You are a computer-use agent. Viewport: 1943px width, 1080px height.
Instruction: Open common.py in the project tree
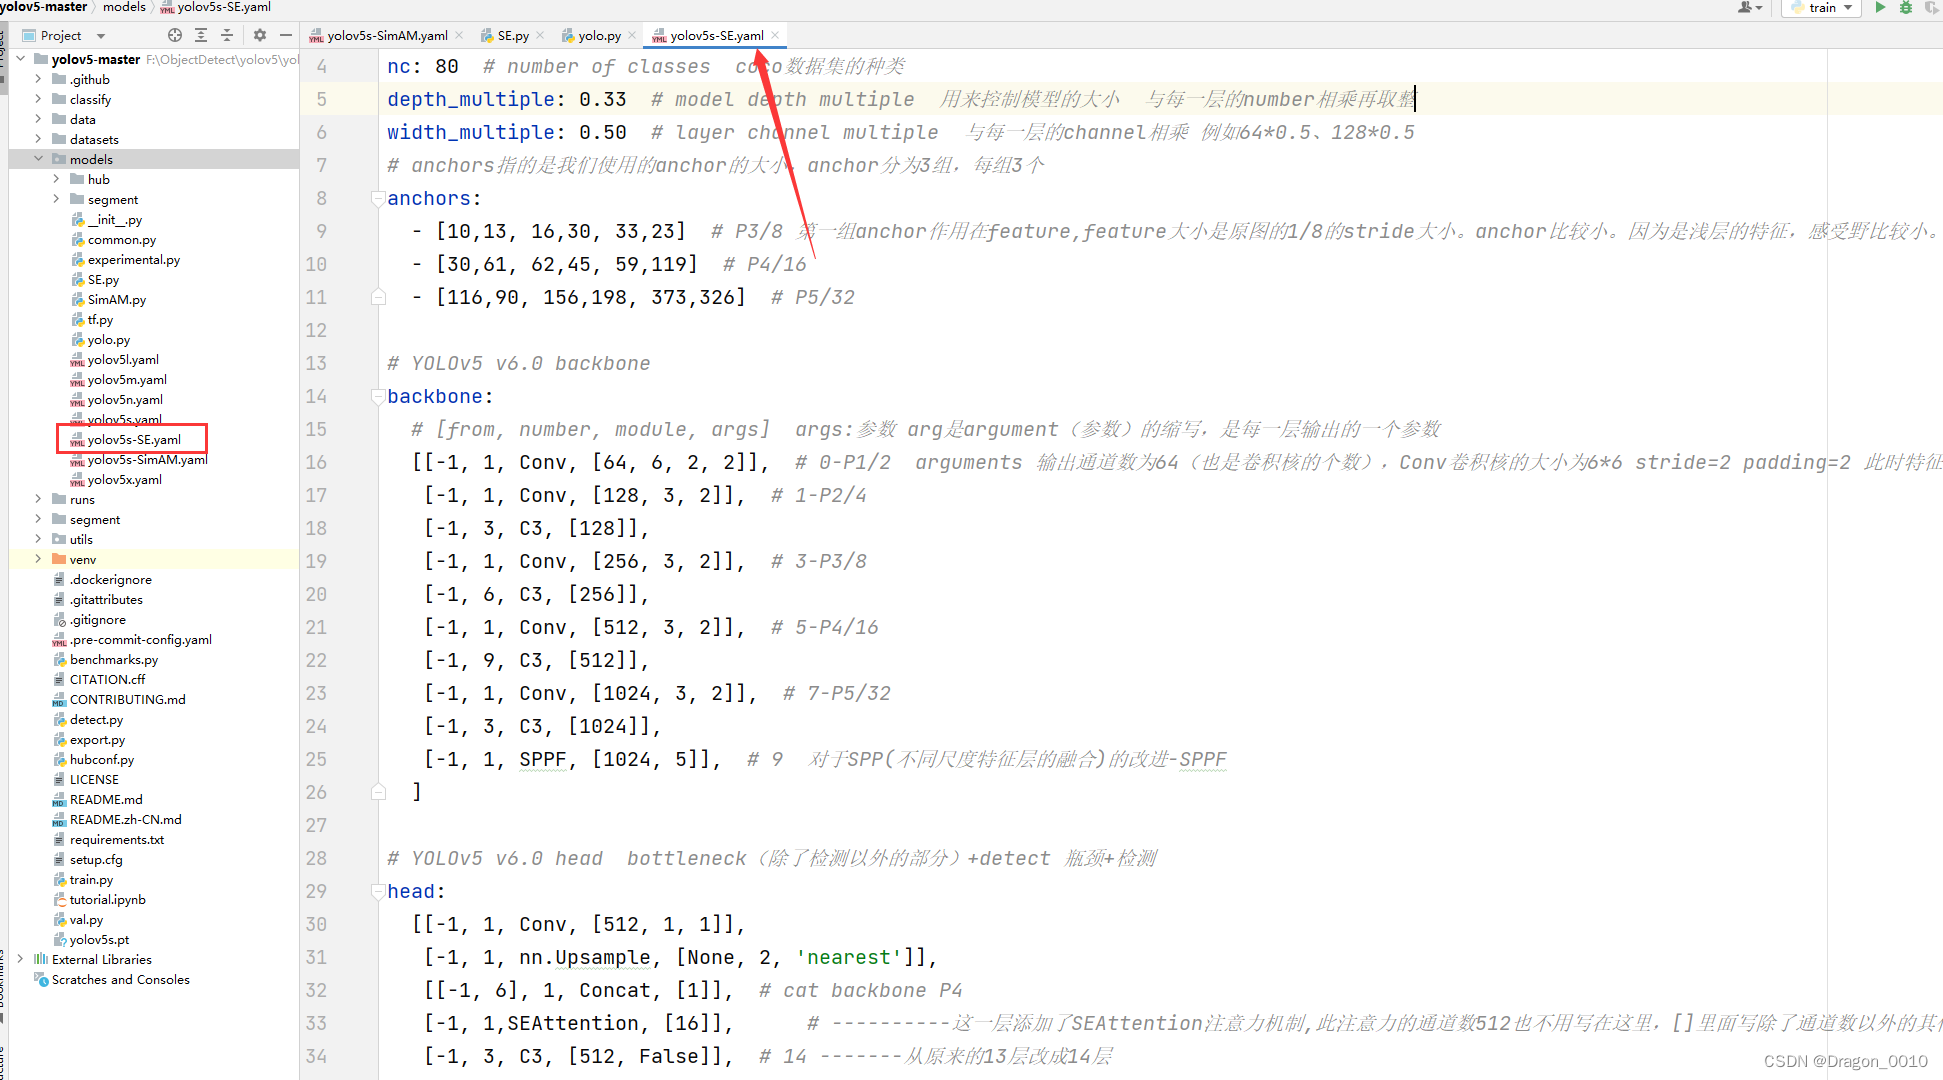coord(121,239)
